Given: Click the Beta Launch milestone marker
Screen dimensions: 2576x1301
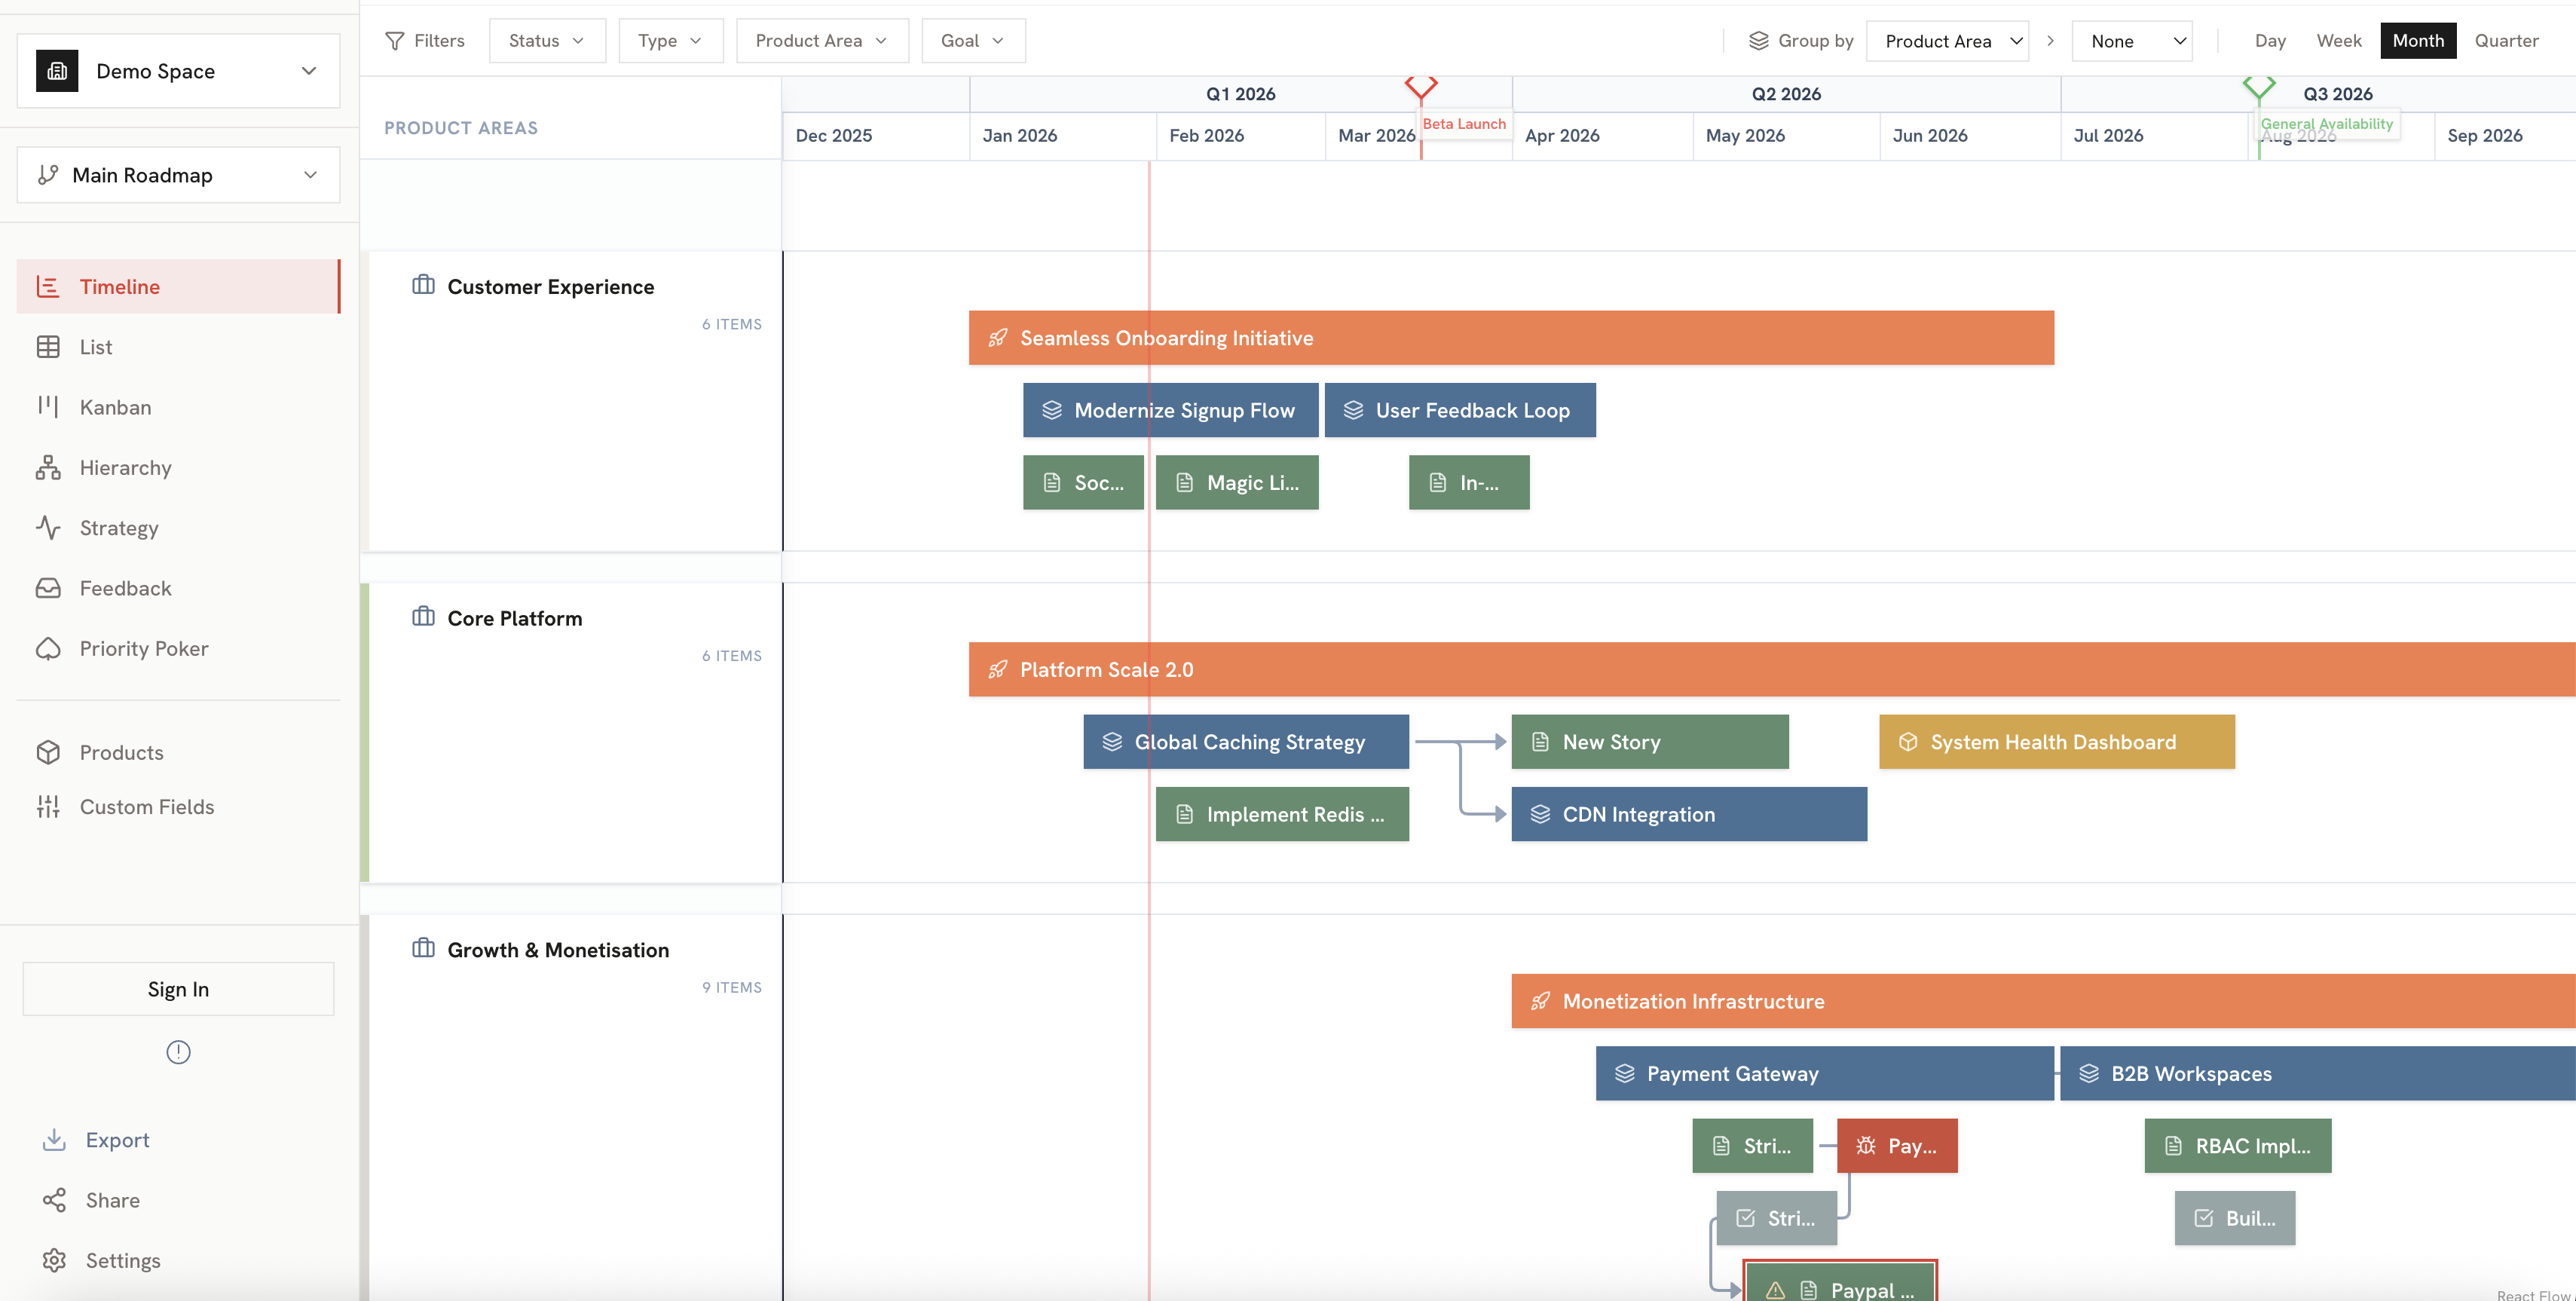Looking at the screenshot, I should click(x=1421, y=88).
